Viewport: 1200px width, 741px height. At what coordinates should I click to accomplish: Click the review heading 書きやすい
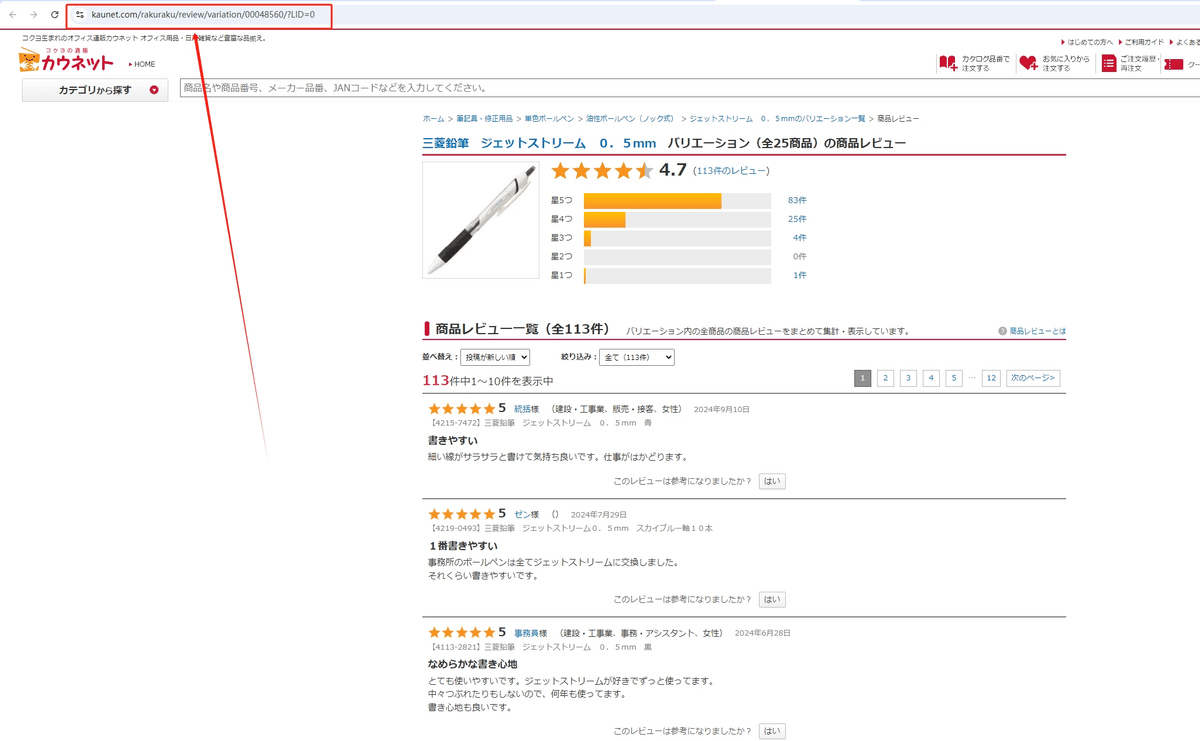pos(453,440)
